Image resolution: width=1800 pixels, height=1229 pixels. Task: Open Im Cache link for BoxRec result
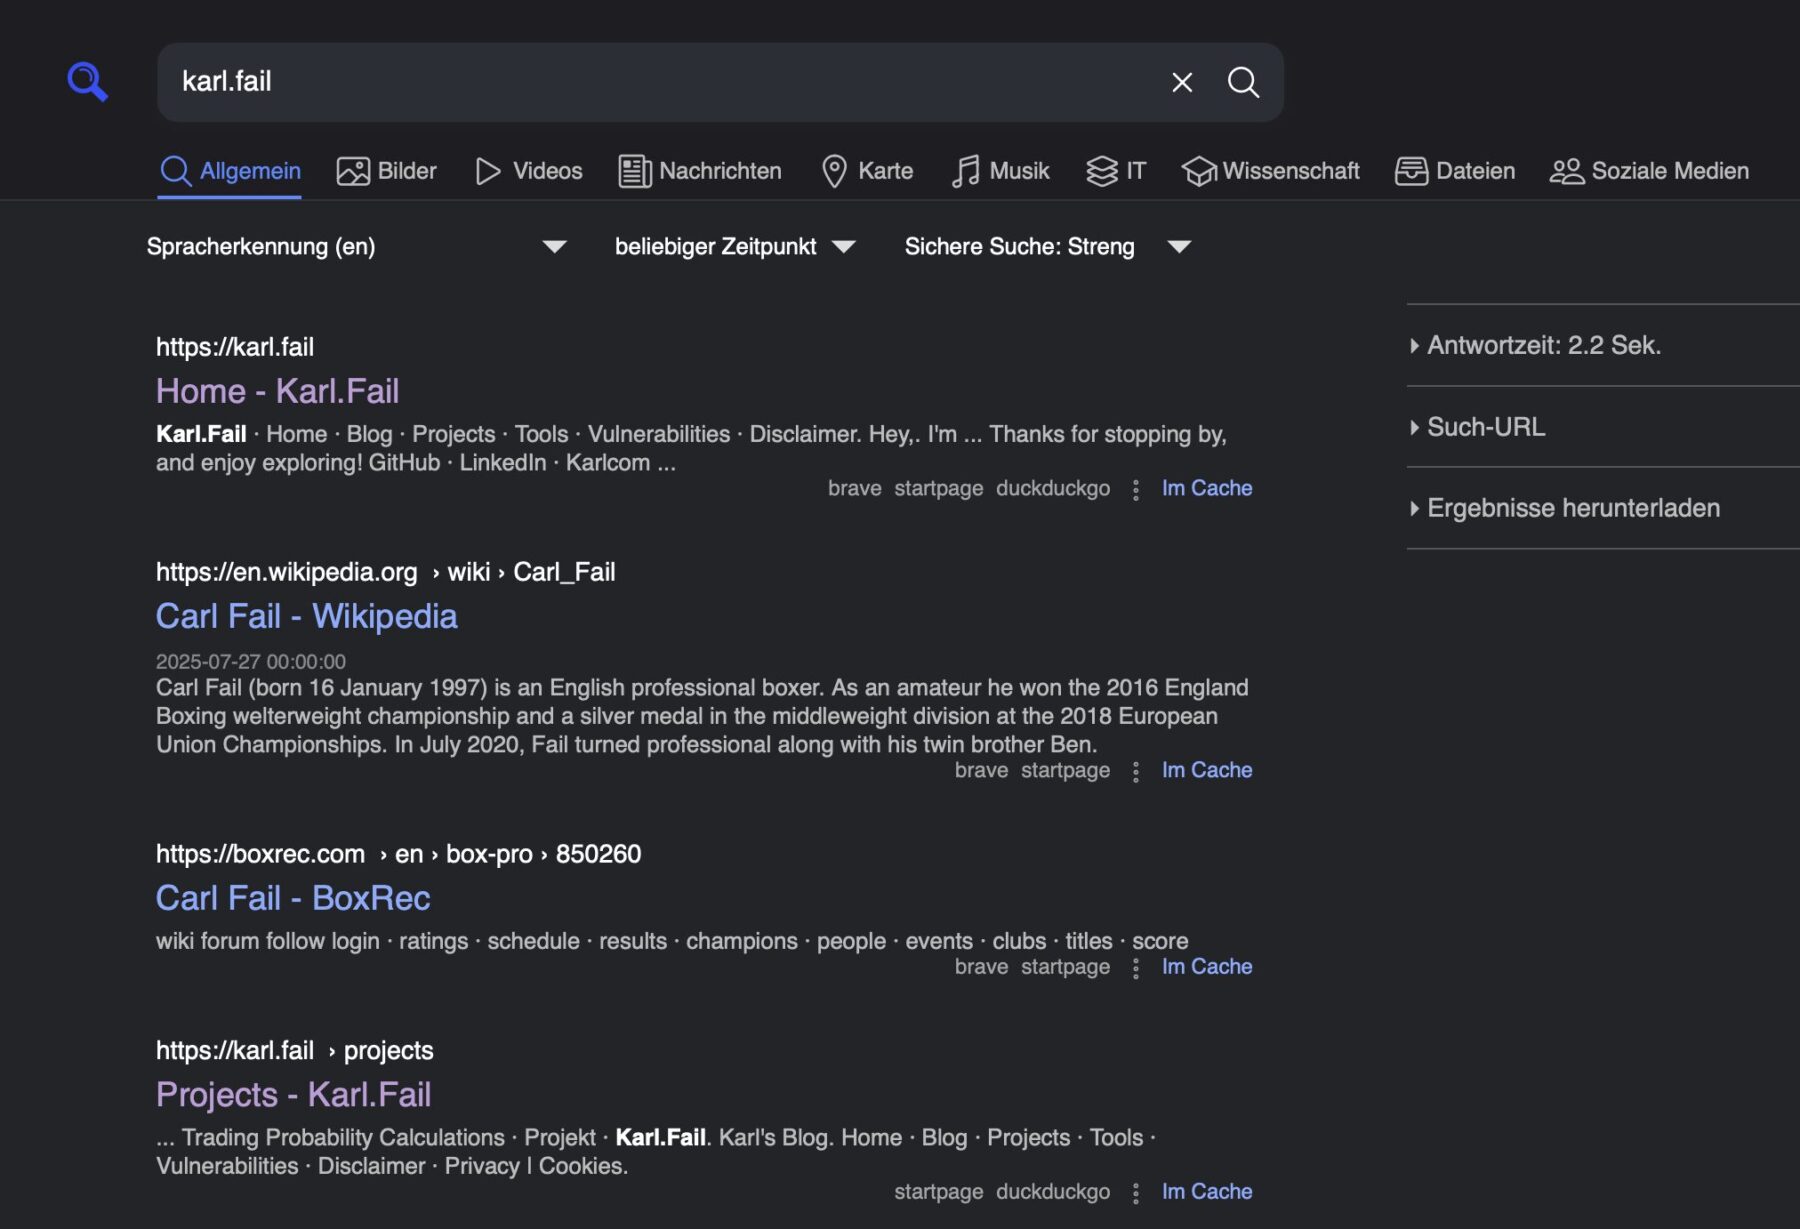pos(1206,967)
